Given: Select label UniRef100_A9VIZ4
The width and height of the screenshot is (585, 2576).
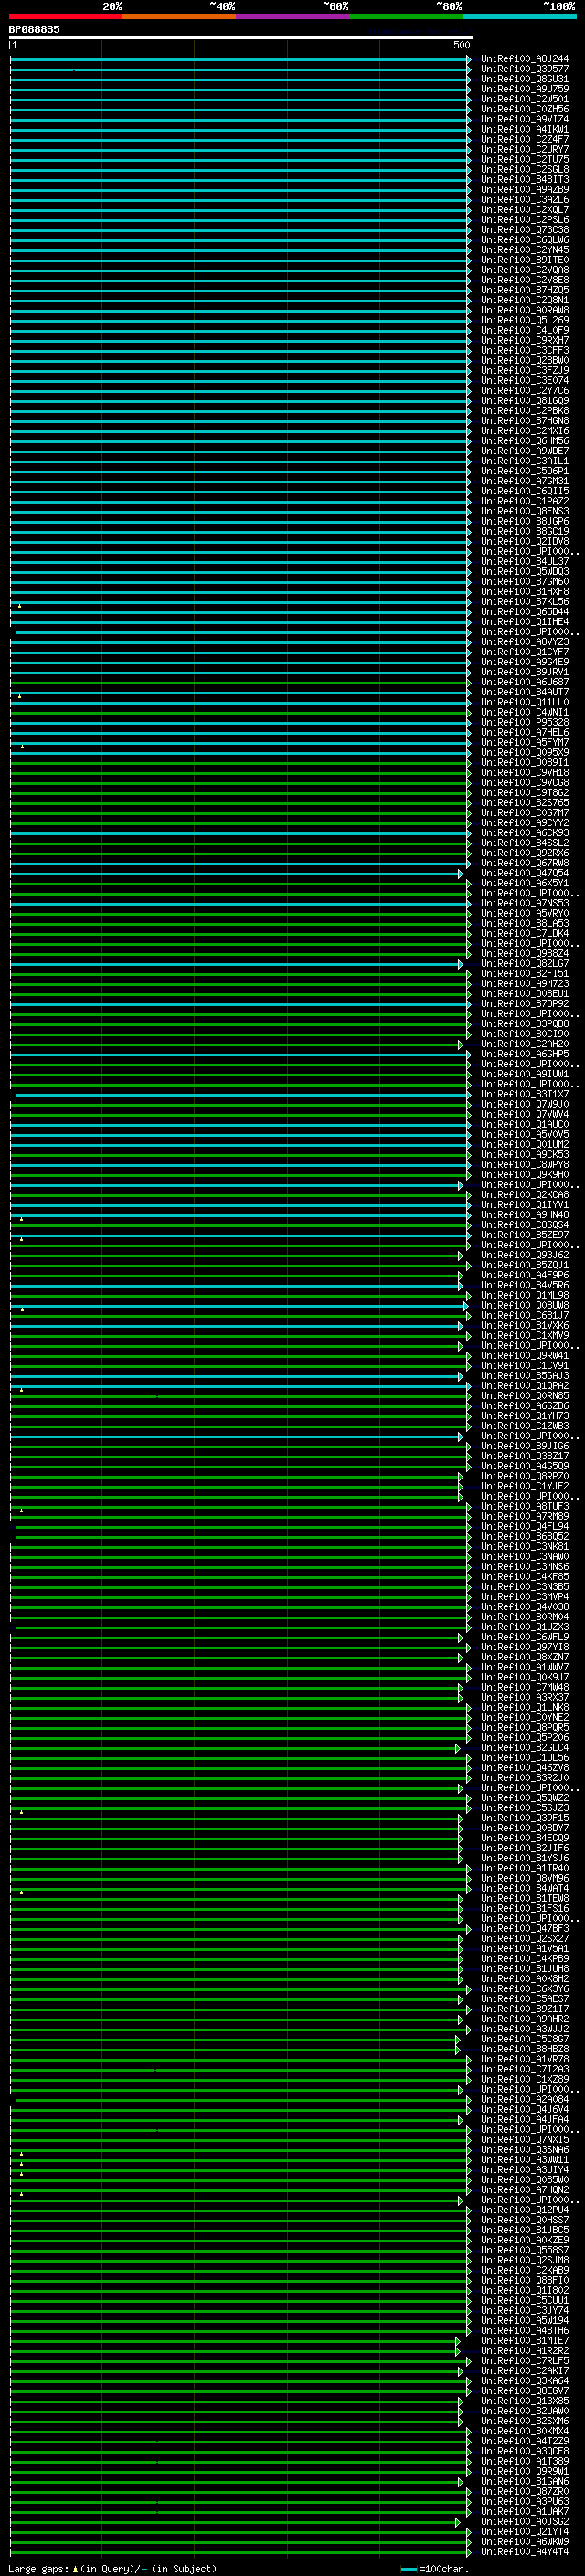Looking at the screenshot, I should [x=525, y=119].
